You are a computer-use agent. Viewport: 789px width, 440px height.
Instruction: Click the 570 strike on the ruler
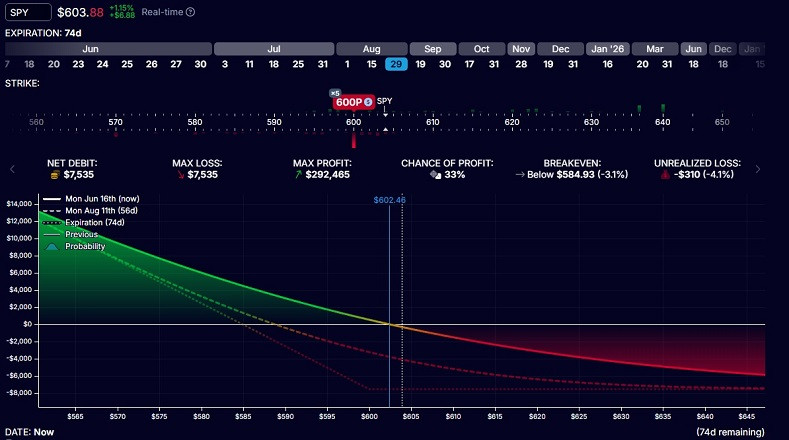(x=115, y=122)
